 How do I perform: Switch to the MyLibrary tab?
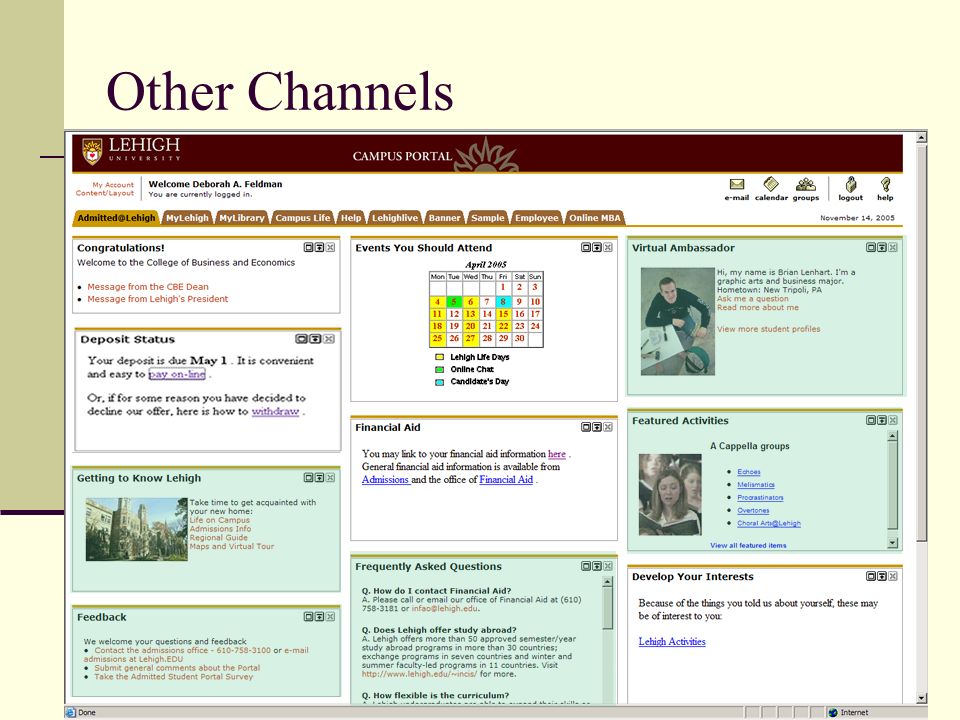tap(242, 218)
